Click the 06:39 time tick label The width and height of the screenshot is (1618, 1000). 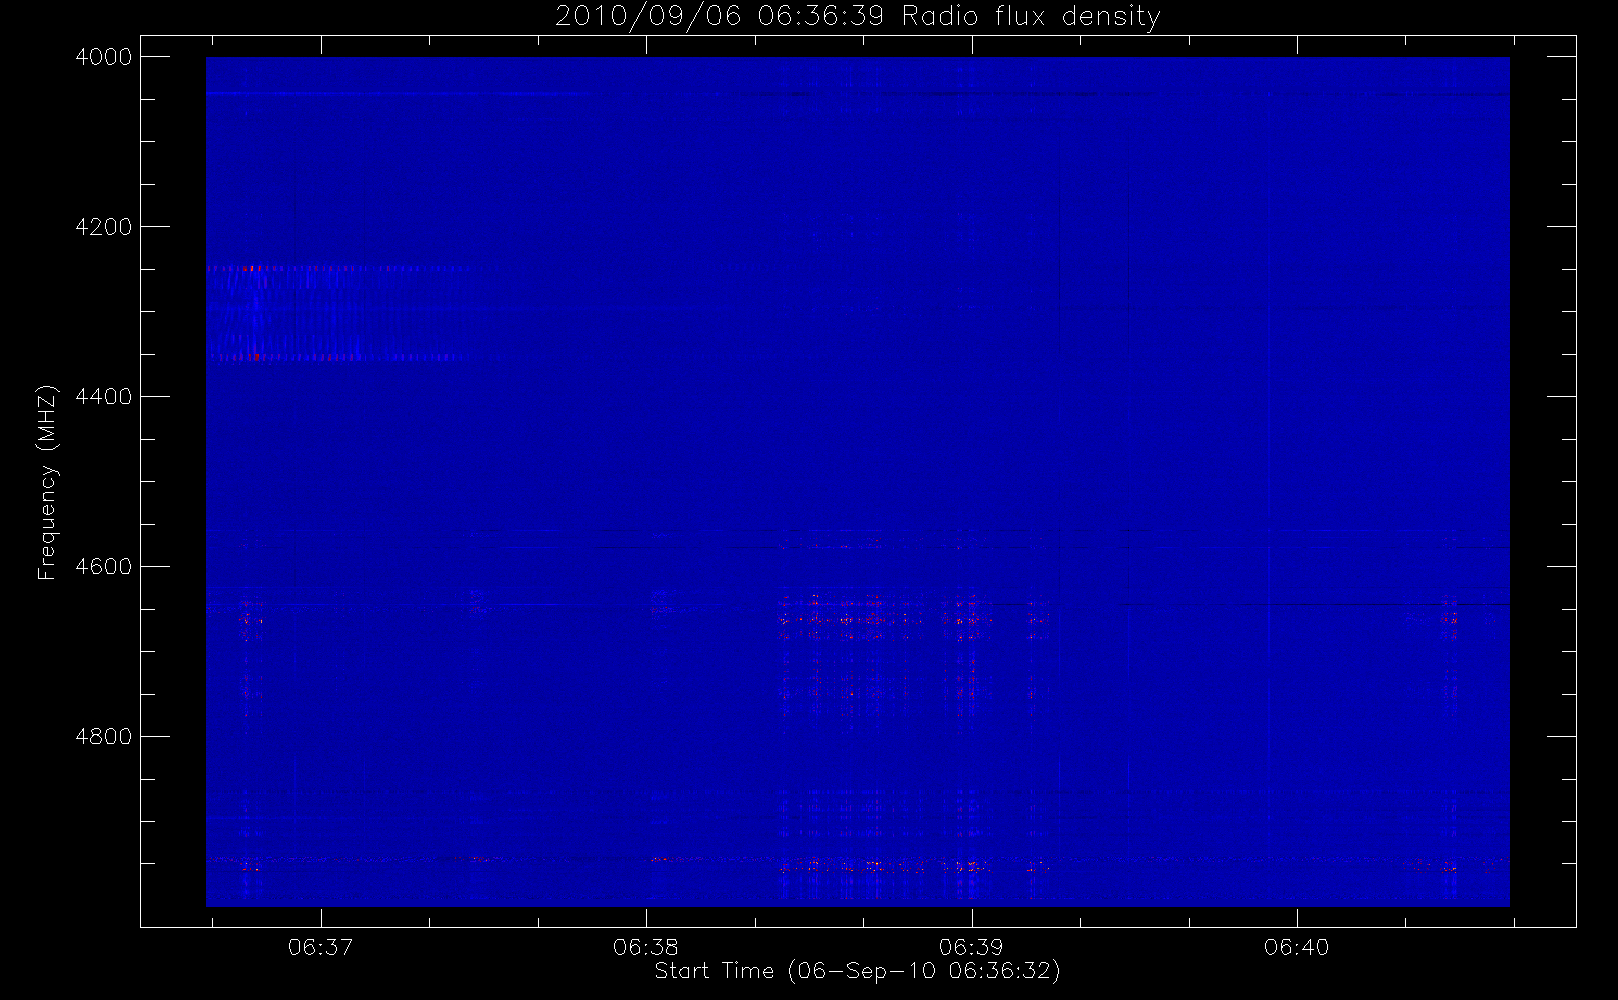click(971, 947)
